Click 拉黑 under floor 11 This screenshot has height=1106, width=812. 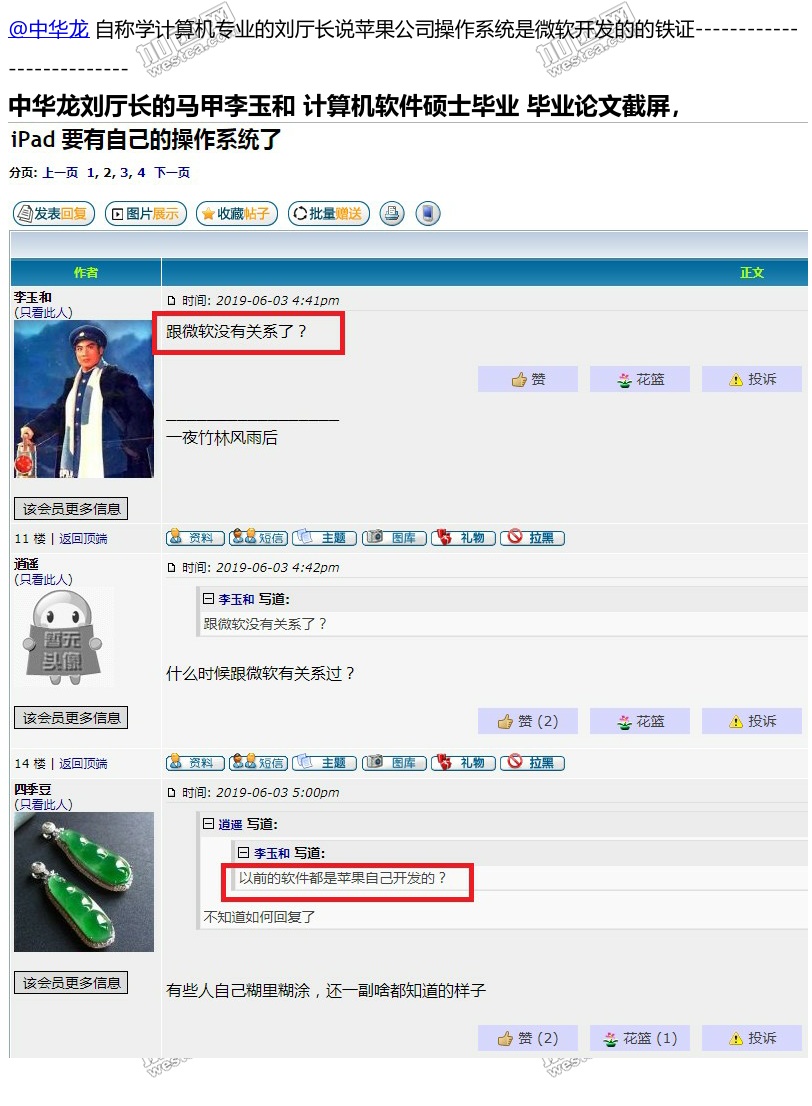click(x=533, y=537)
